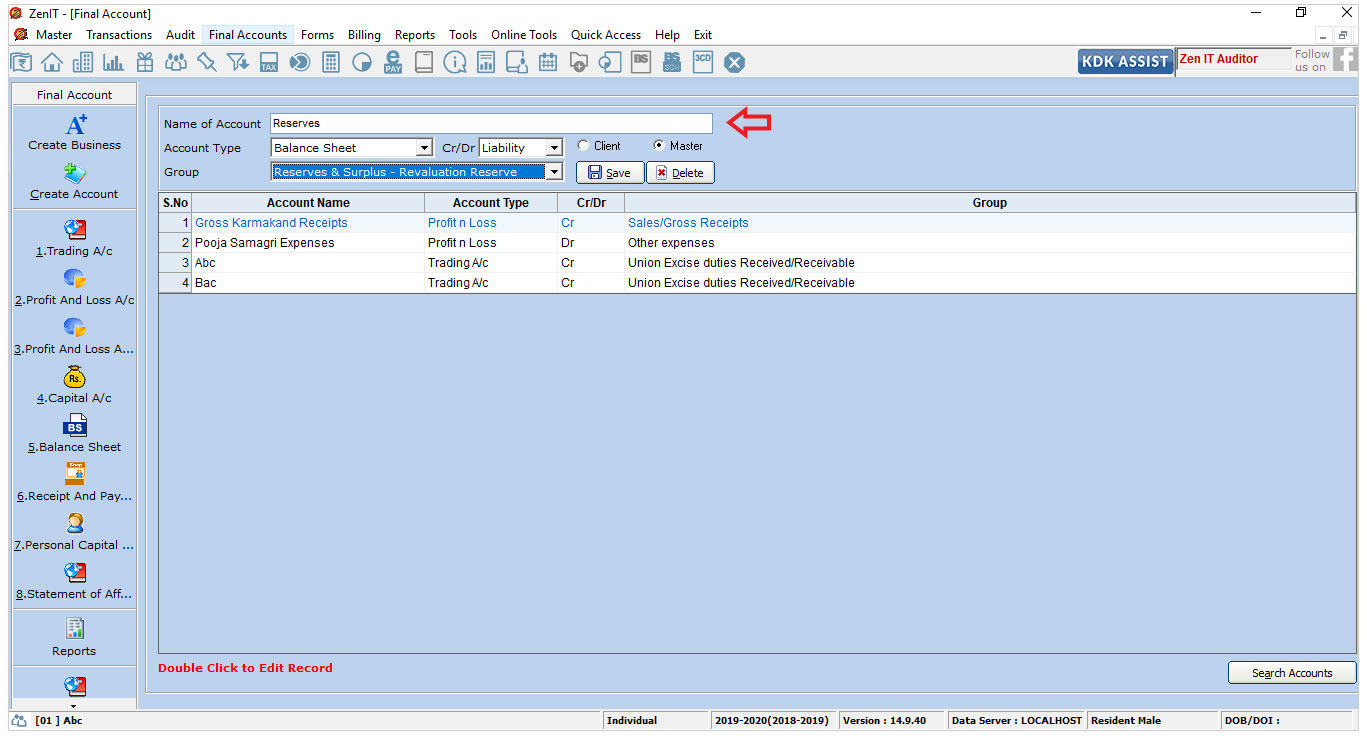This screenshot has height=739, width=1367.
Task: Open the Capital A/c sidebar icon
Action: [75, 385]
